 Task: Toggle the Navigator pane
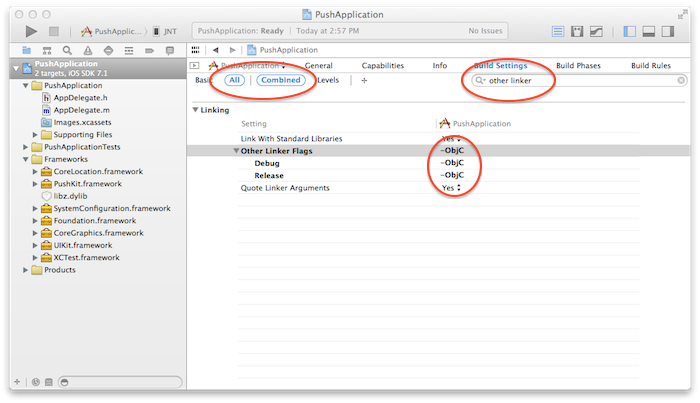[629, 31]
